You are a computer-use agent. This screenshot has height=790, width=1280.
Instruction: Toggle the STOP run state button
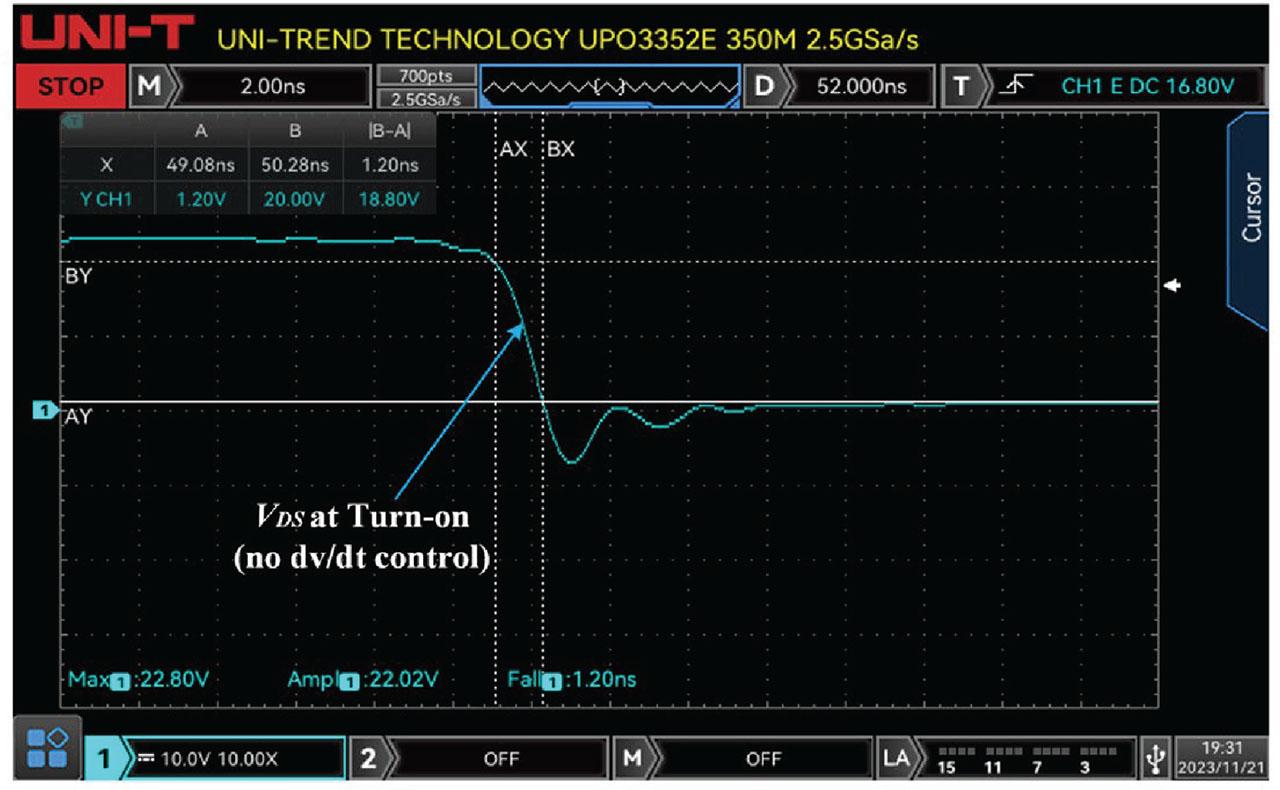[70, 87]
